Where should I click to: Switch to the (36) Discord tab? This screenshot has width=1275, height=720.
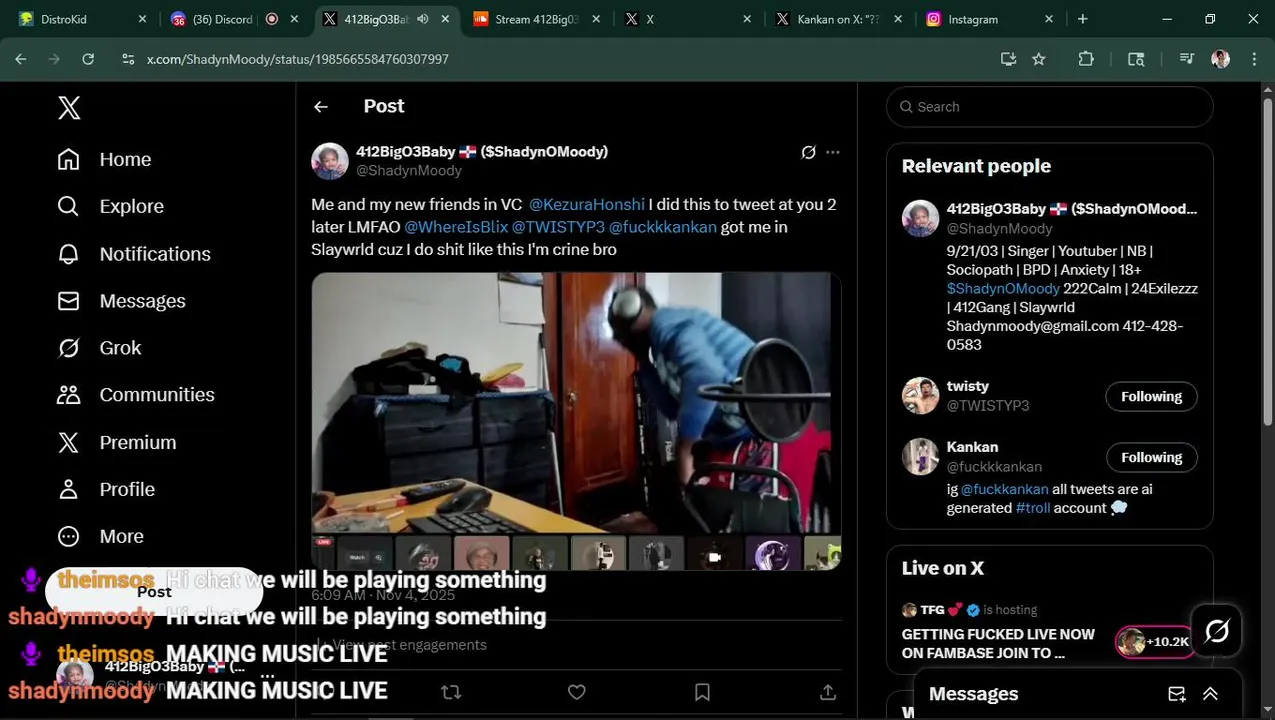pyautogui.click(x=234, y=19)
